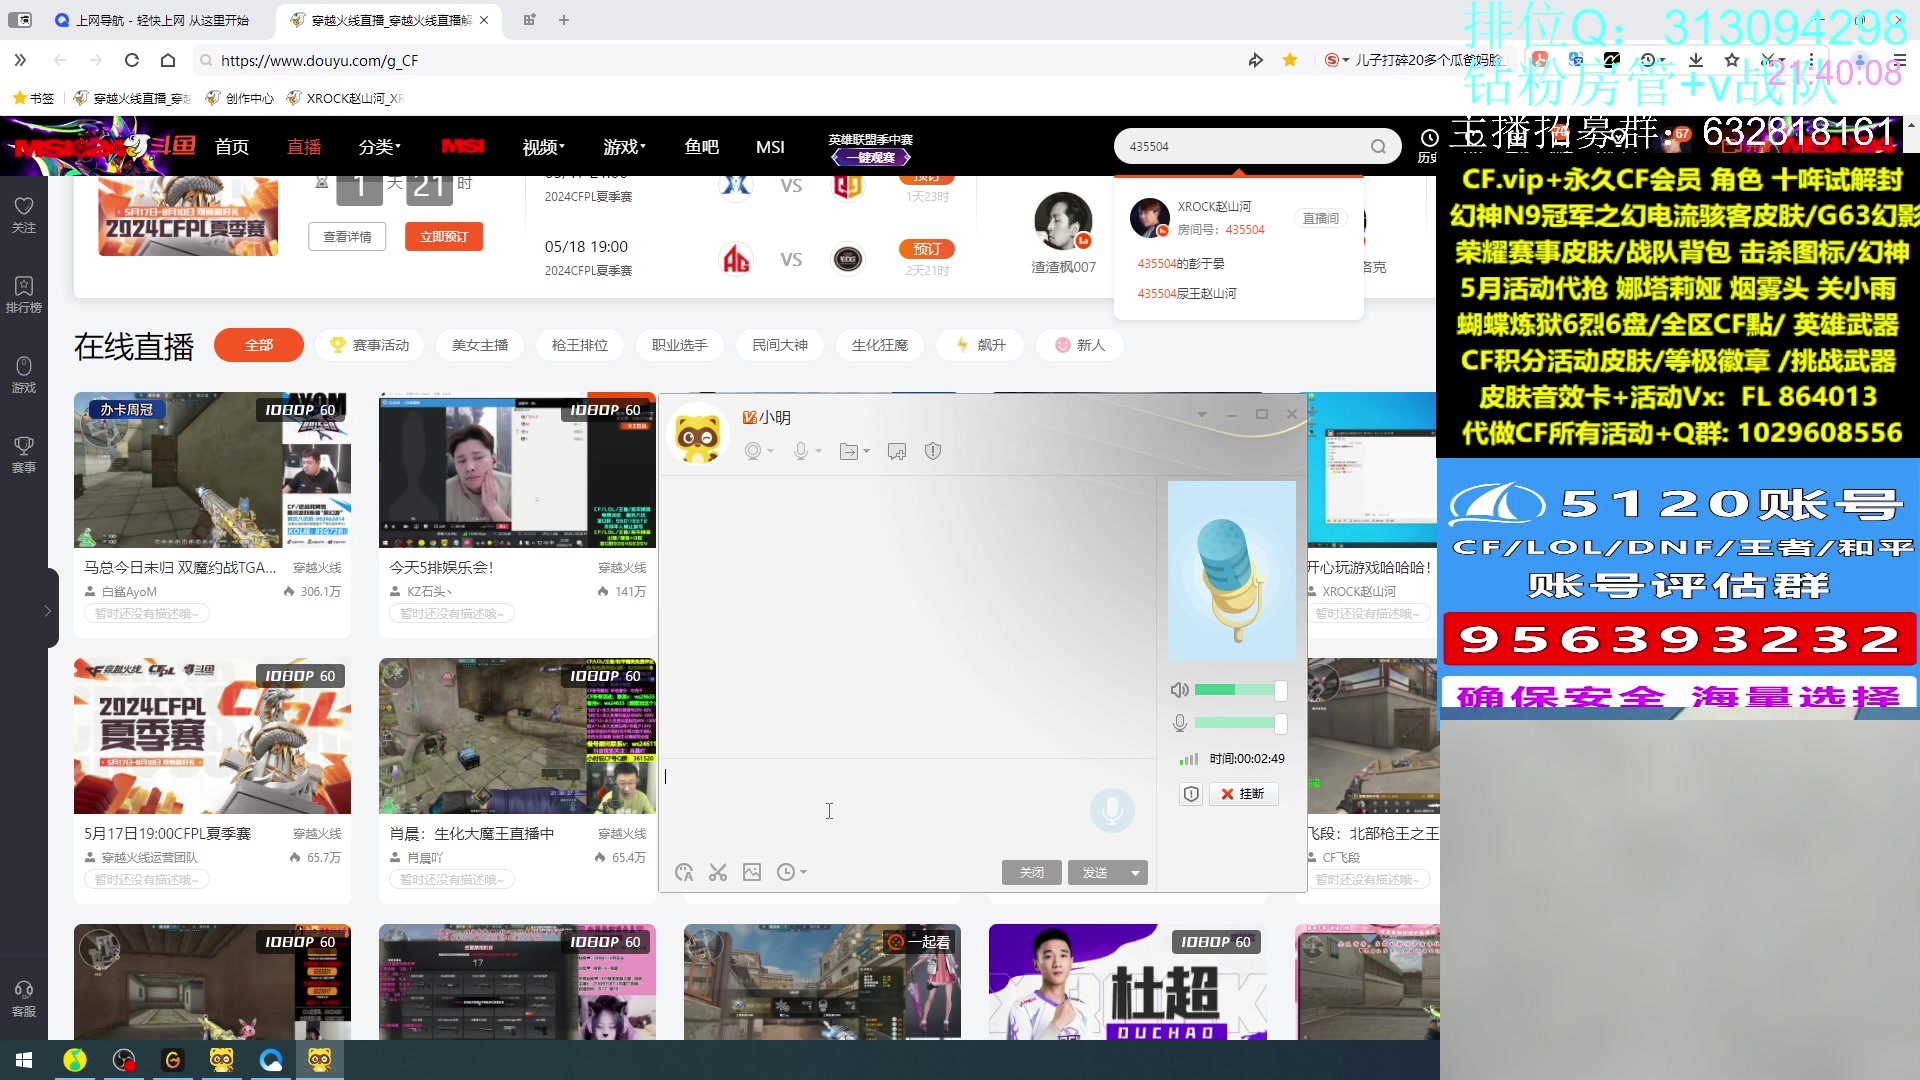
Task: Start voice call with microphone icon in chat toolbar
Action: (x=800, y=452)
